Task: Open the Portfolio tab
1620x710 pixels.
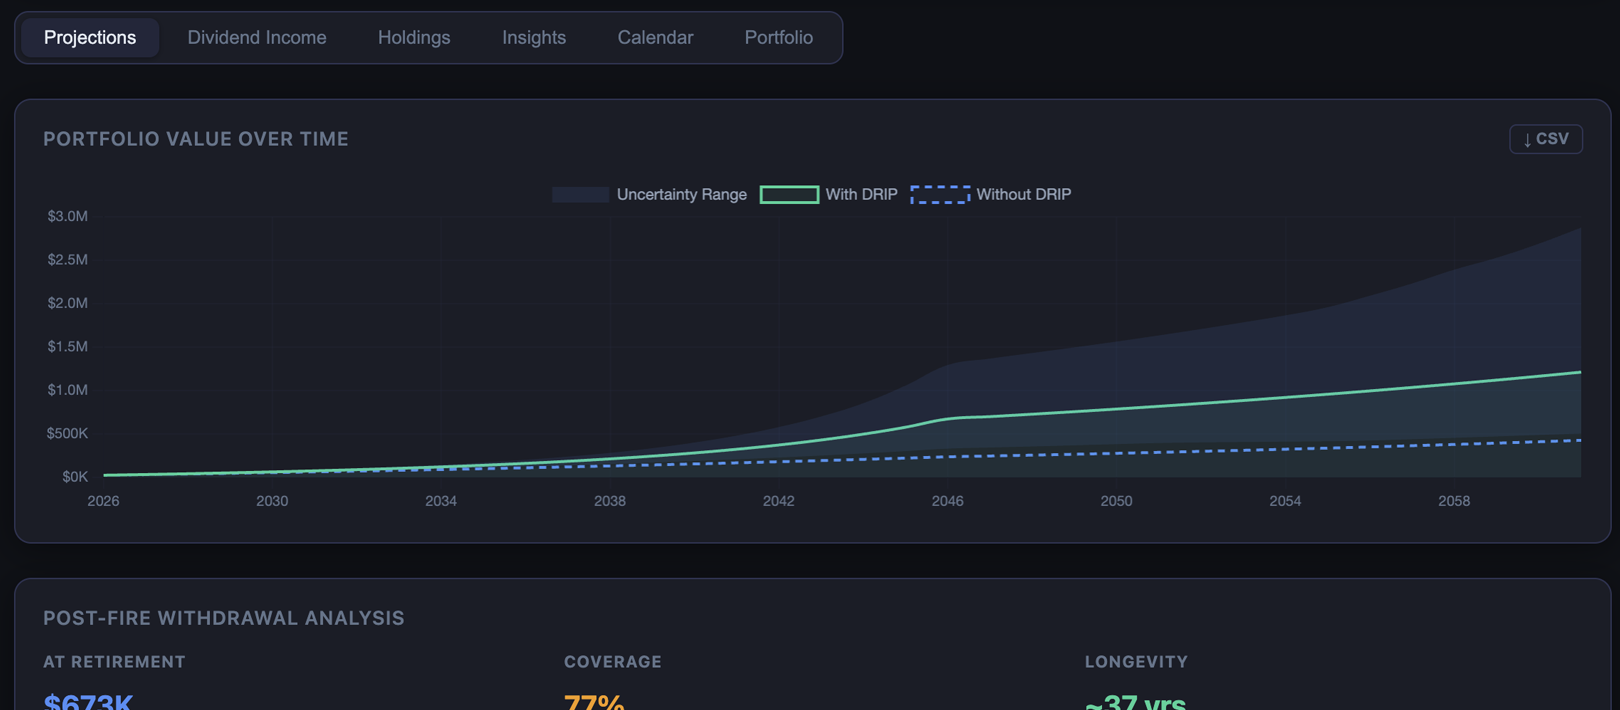Action: (x=778, y=38)
